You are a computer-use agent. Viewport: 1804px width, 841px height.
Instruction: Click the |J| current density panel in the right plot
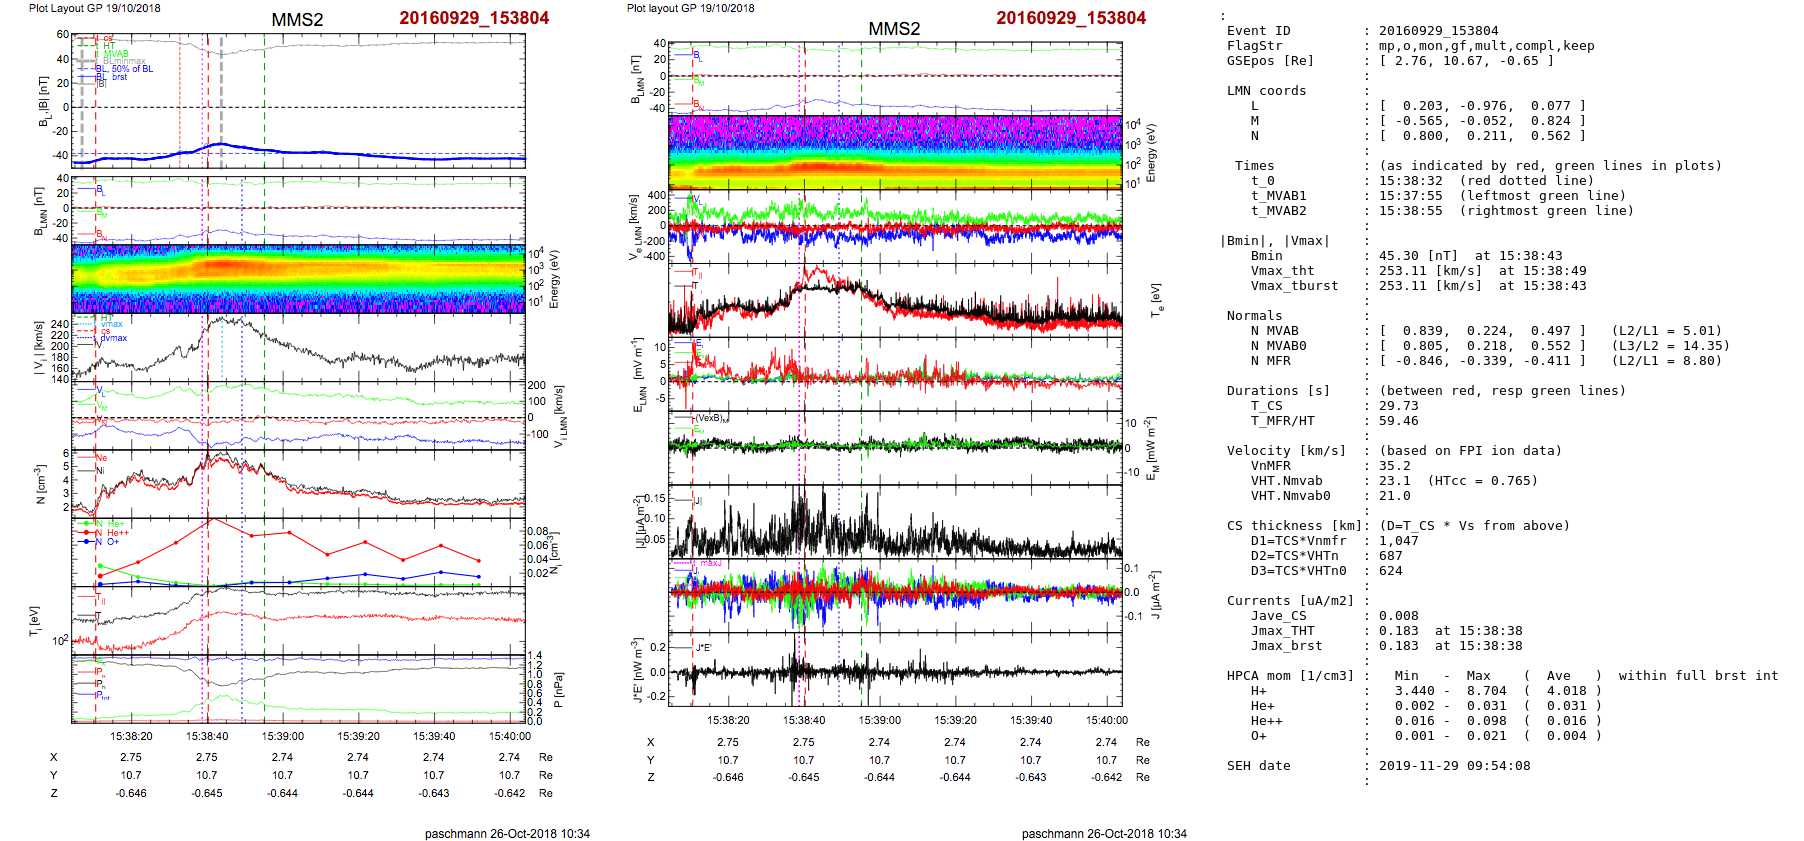pos(895,522)
